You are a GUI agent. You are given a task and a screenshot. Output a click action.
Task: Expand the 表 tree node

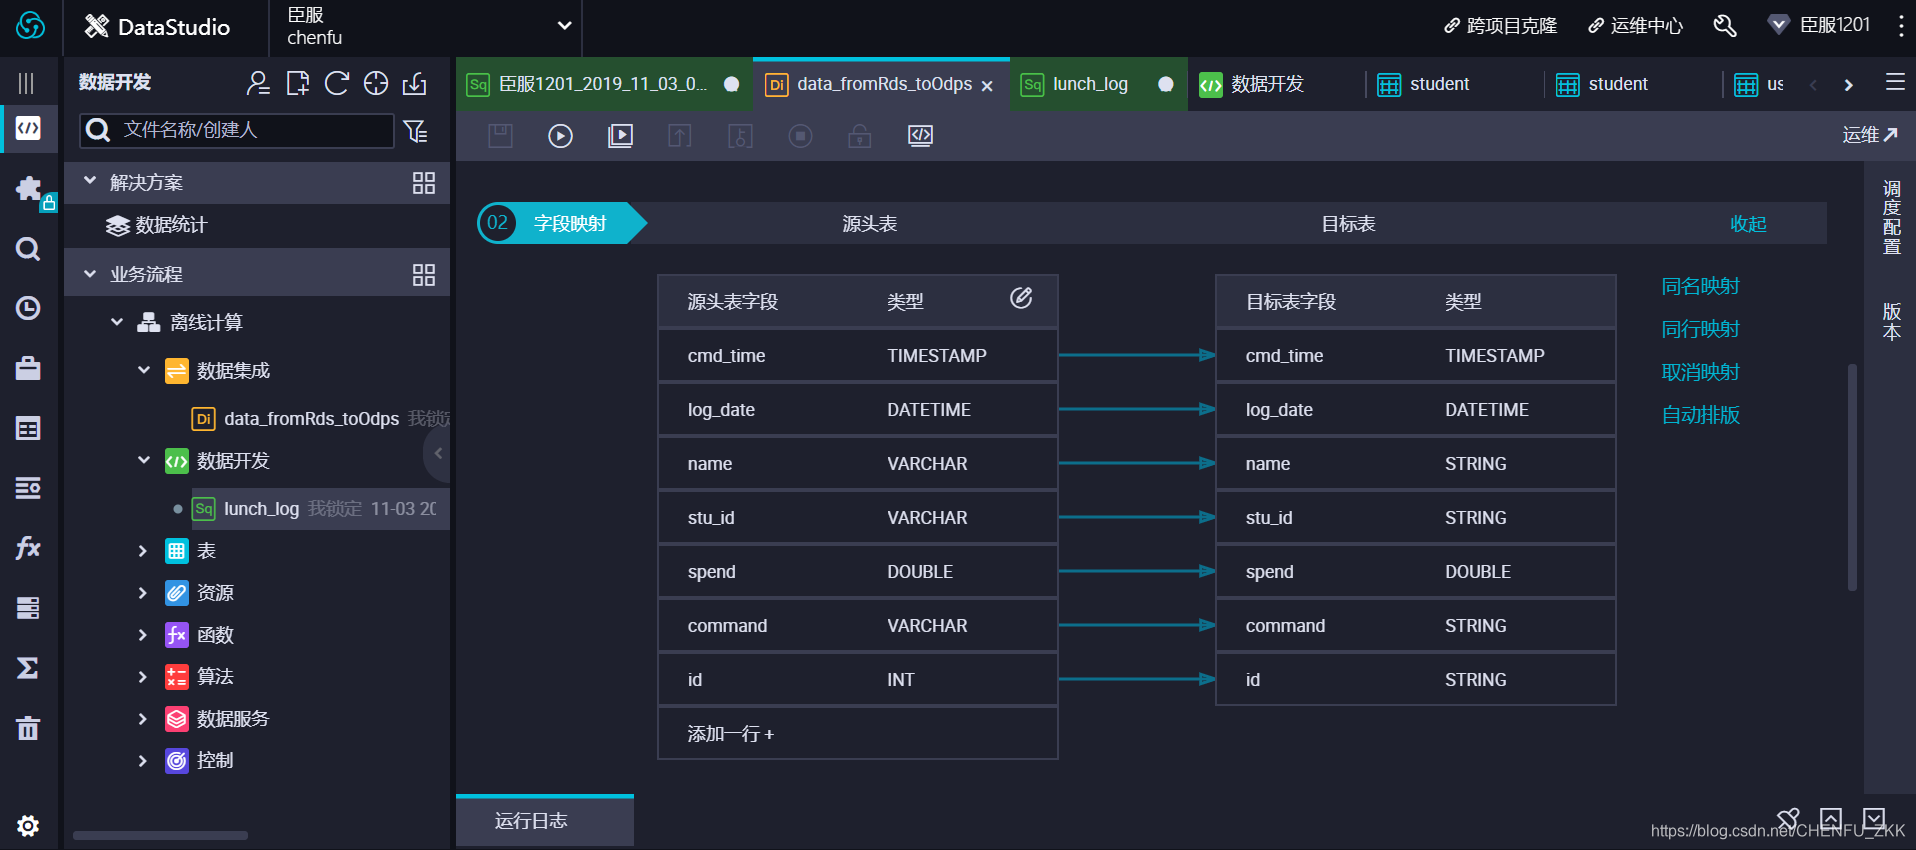pos(142,551)
